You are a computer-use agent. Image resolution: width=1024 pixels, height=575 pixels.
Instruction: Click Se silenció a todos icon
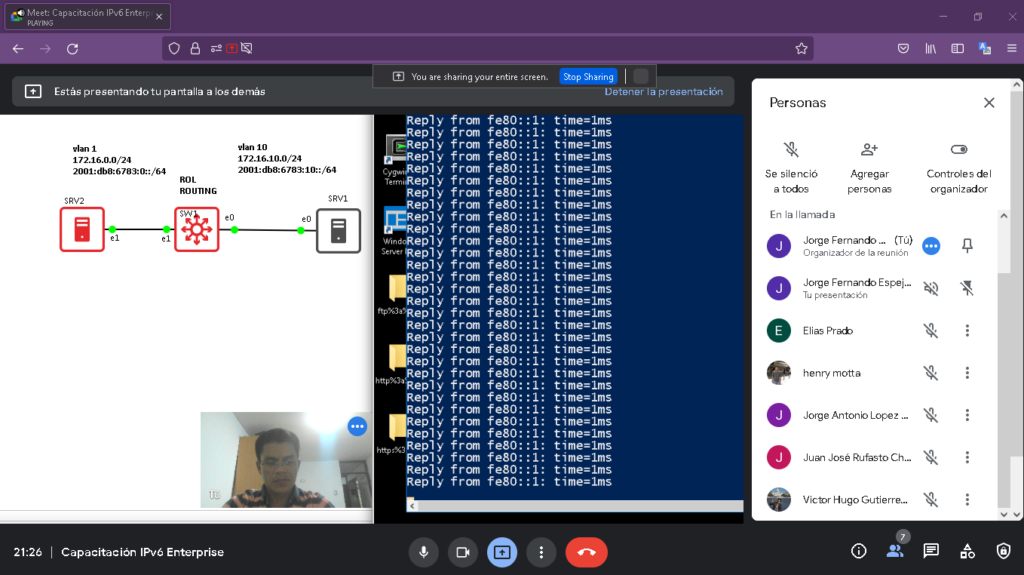pyautogui.click(x=791, y=150)
